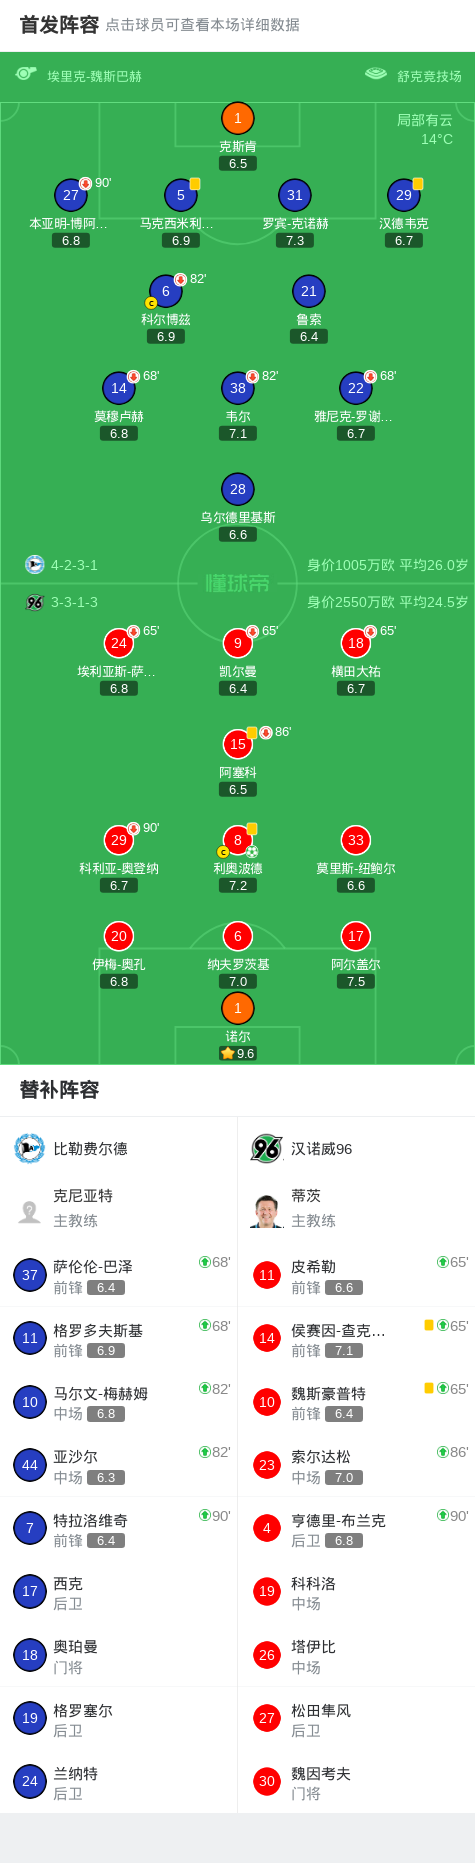
Task: Tap substitute goalkeeper 30 魏因考夫
Action: point(356,1781)
